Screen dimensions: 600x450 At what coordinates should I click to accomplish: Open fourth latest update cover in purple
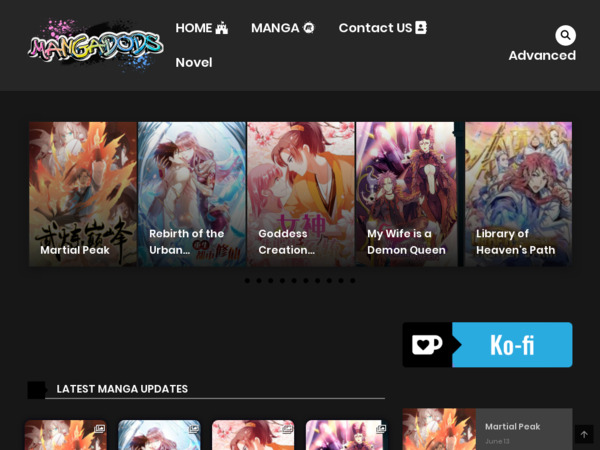347,435
